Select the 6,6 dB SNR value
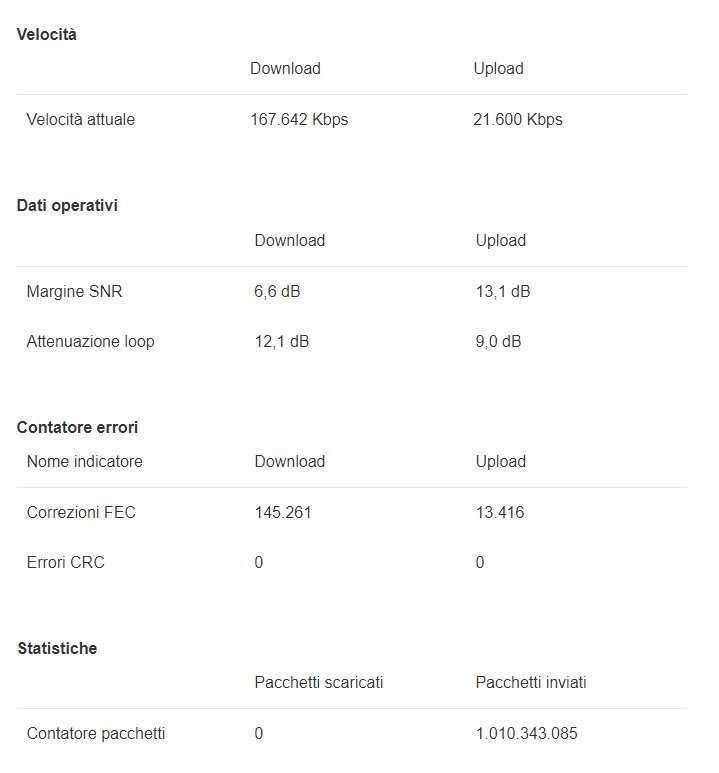 click(x=278, y=292)
